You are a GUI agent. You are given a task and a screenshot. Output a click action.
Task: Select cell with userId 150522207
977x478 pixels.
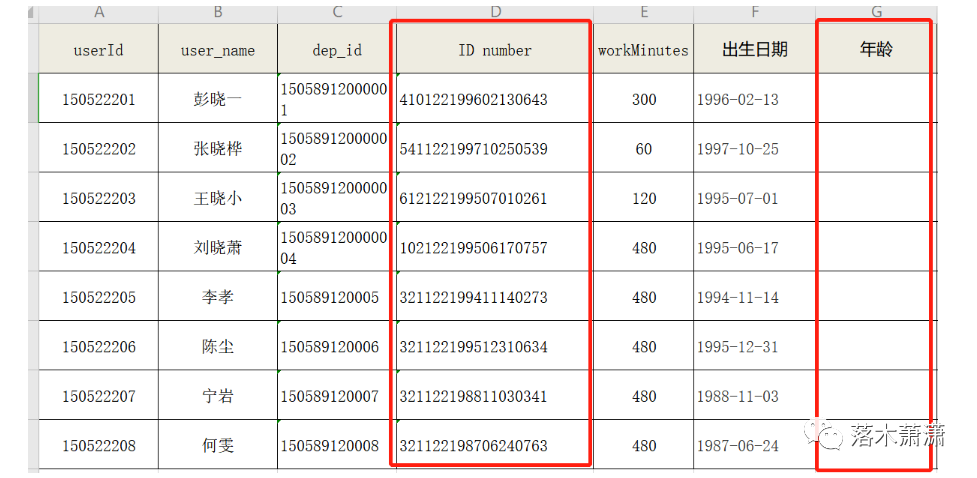click(98, 395)
